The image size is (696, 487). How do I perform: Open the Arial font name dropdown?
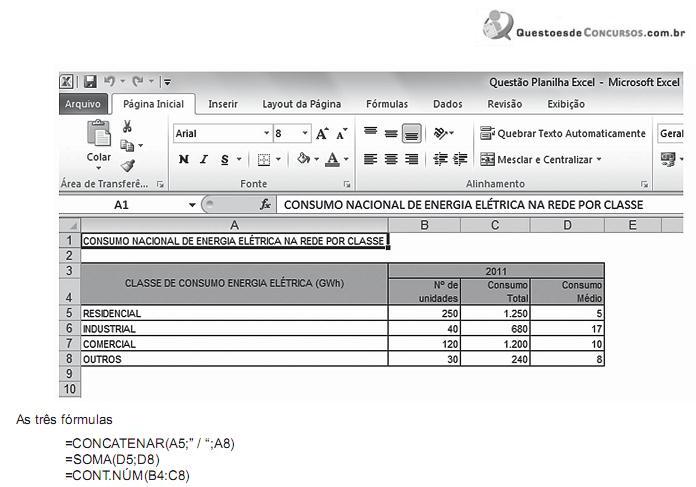[266, 133]
